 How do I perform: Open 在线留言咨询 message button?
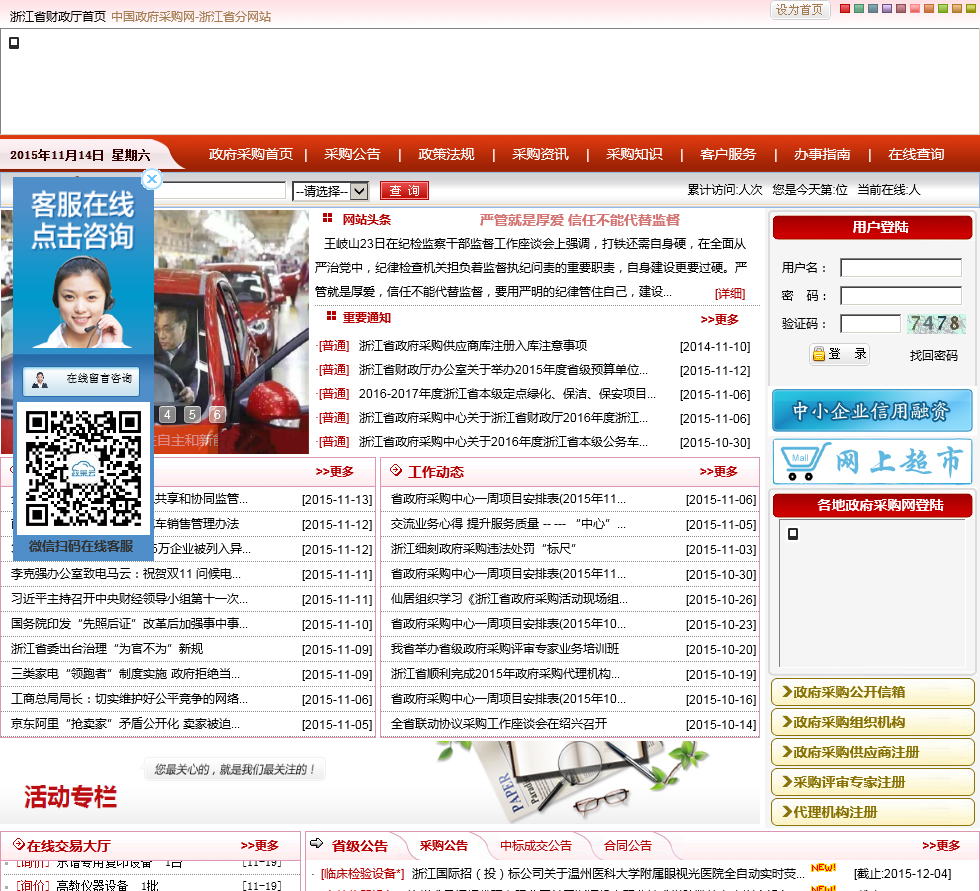(82, 380)
